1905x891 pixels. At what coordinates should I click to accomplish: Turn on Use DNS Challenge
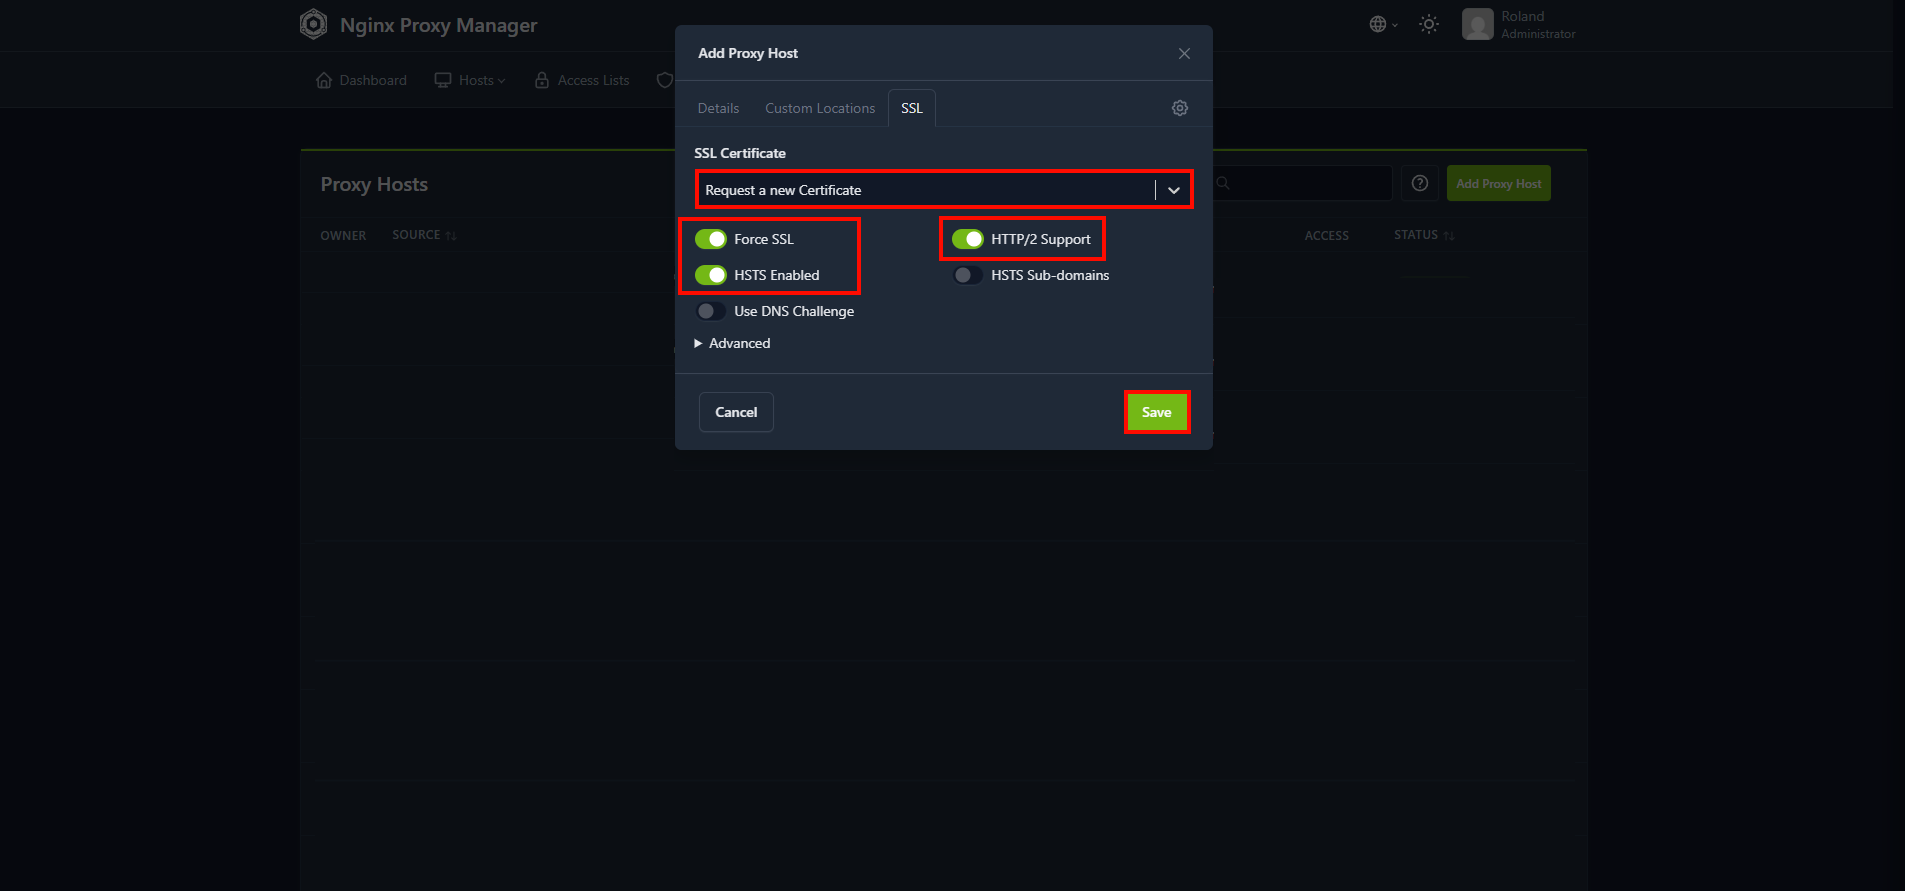pos(711,311)
